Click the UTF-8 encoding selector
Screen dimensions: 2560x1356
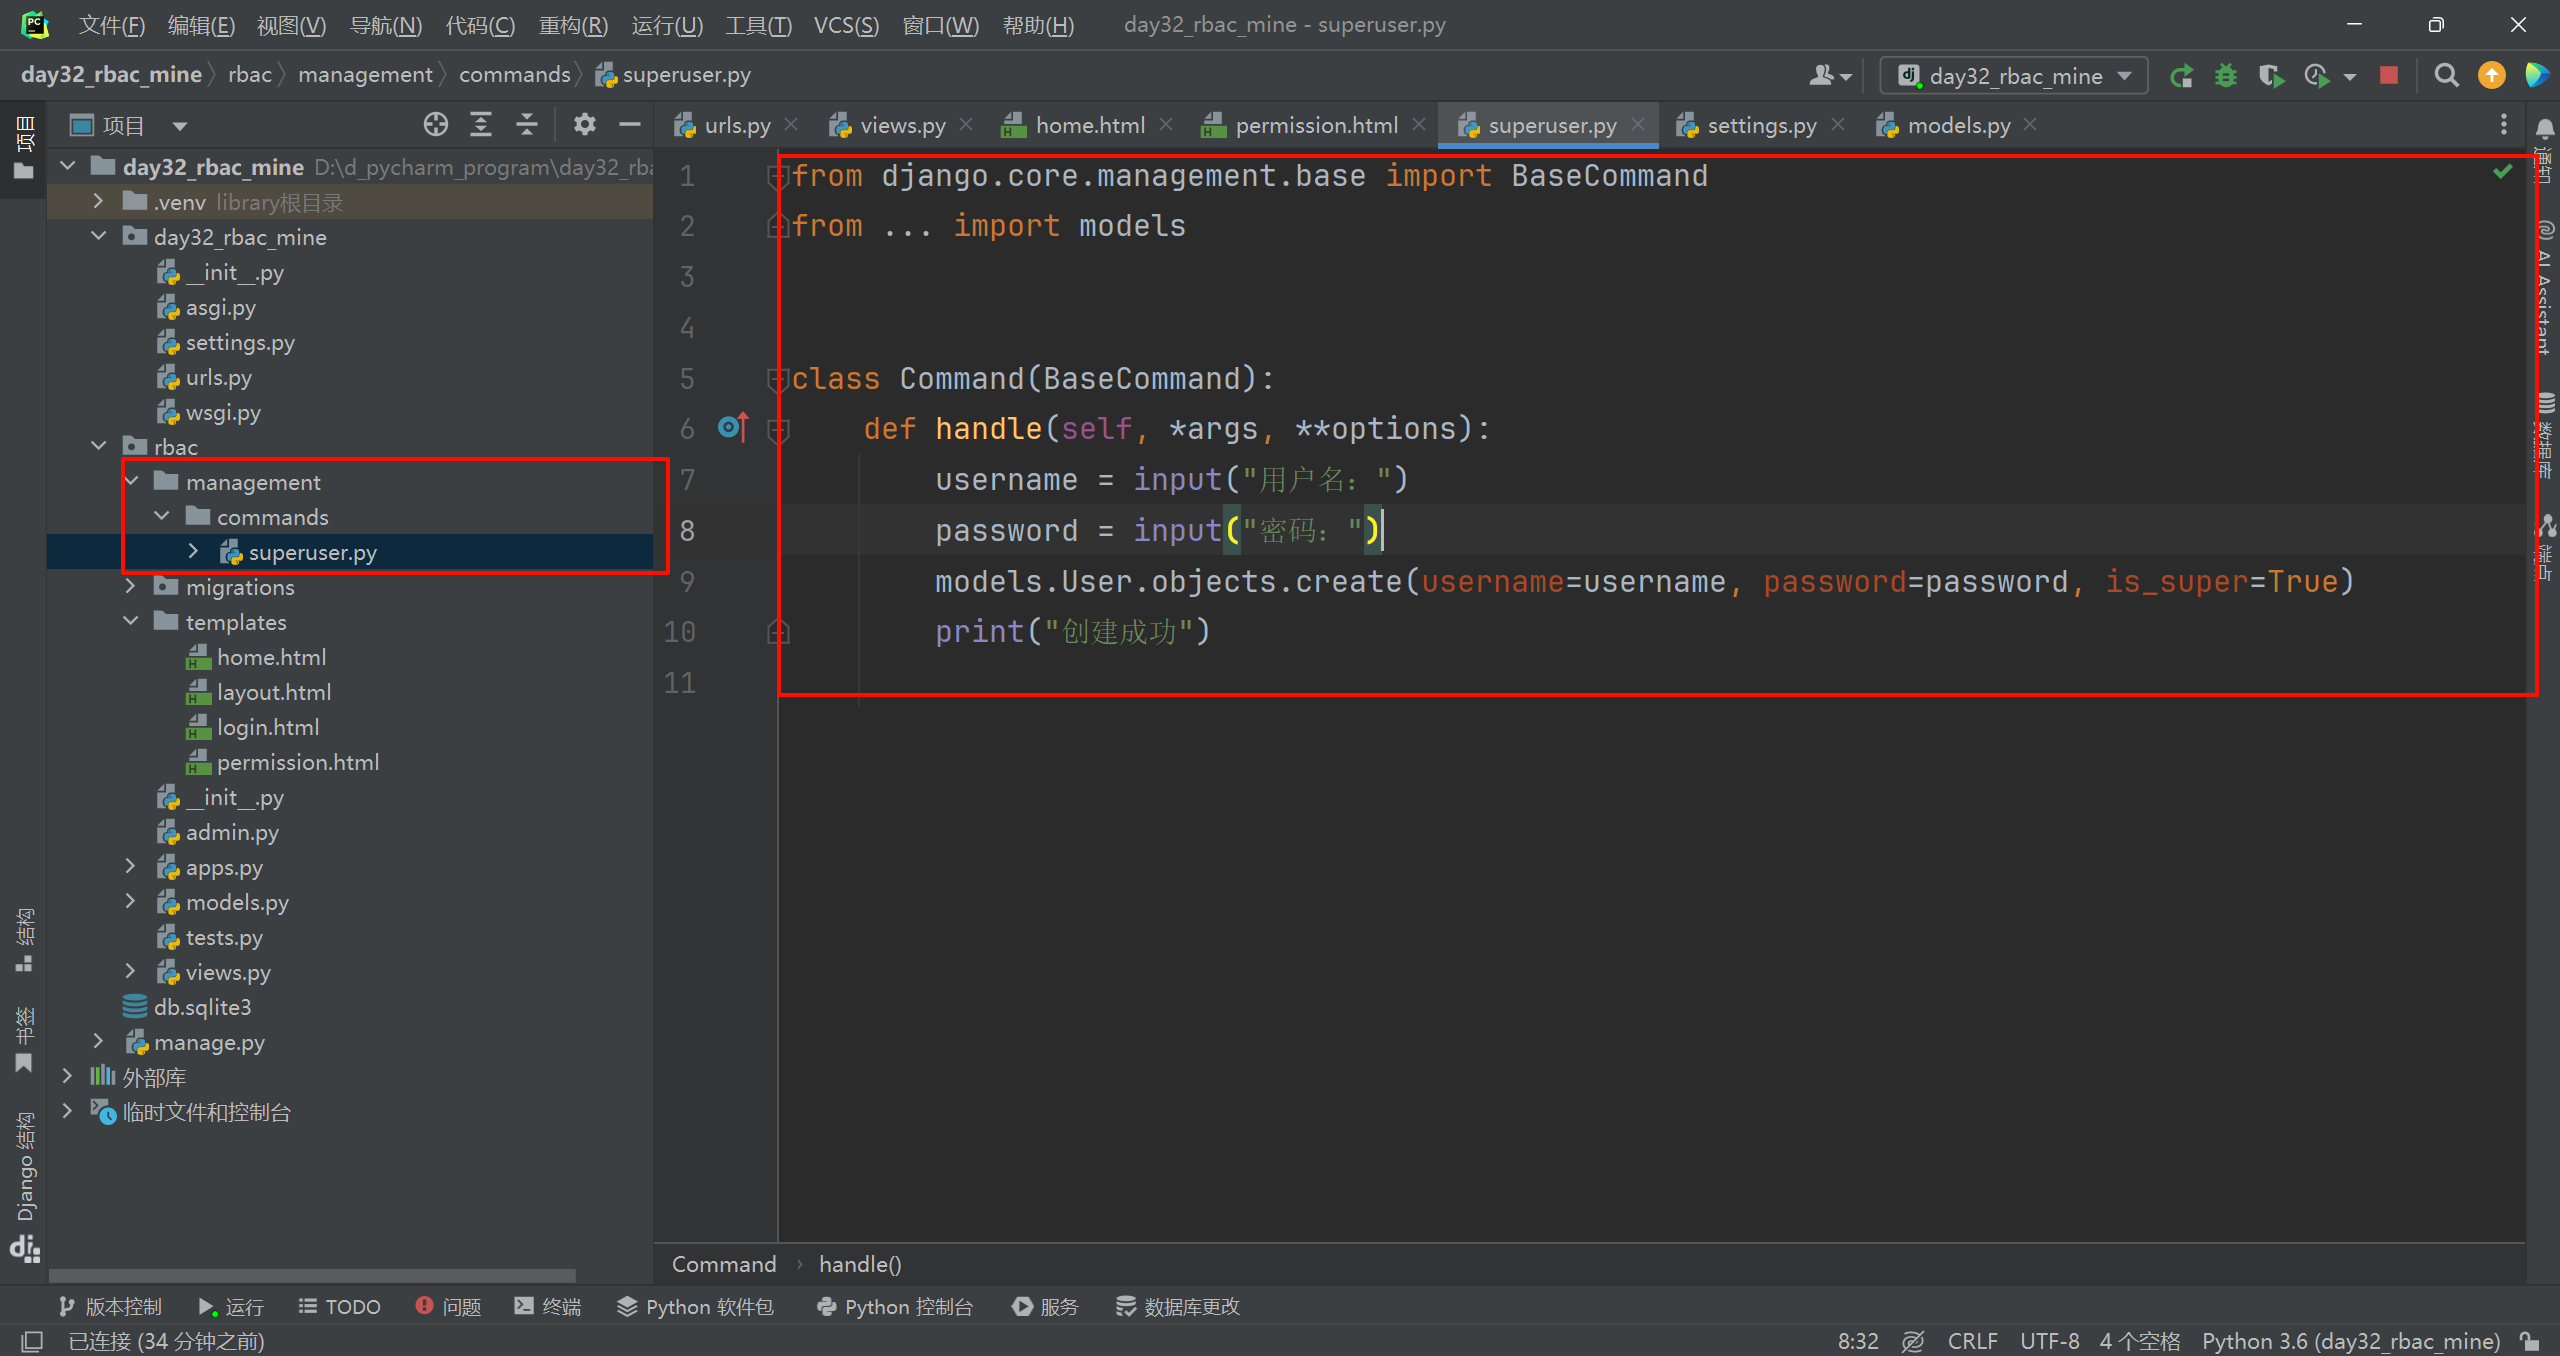click(2049, 1341)
